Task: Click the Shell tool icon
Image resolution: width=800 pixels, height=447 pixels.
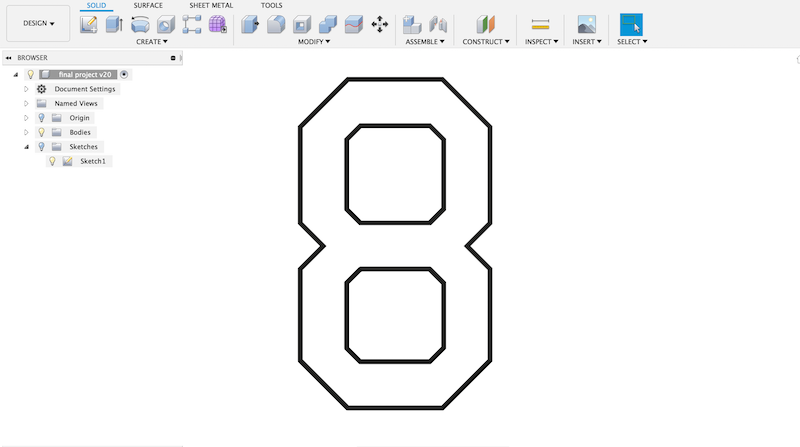Action: coord(302,24)
